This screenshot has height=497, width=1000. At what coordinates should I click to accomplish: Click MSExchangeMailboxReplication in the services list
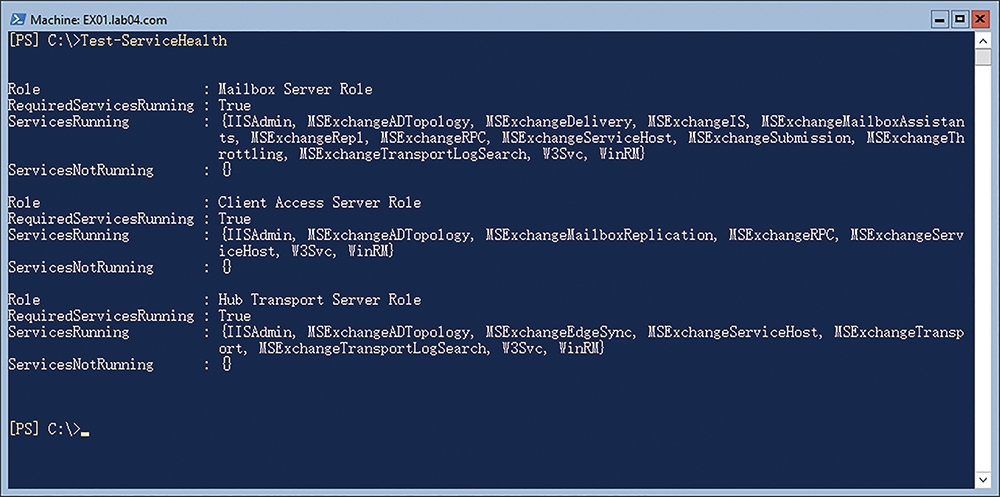599,235
